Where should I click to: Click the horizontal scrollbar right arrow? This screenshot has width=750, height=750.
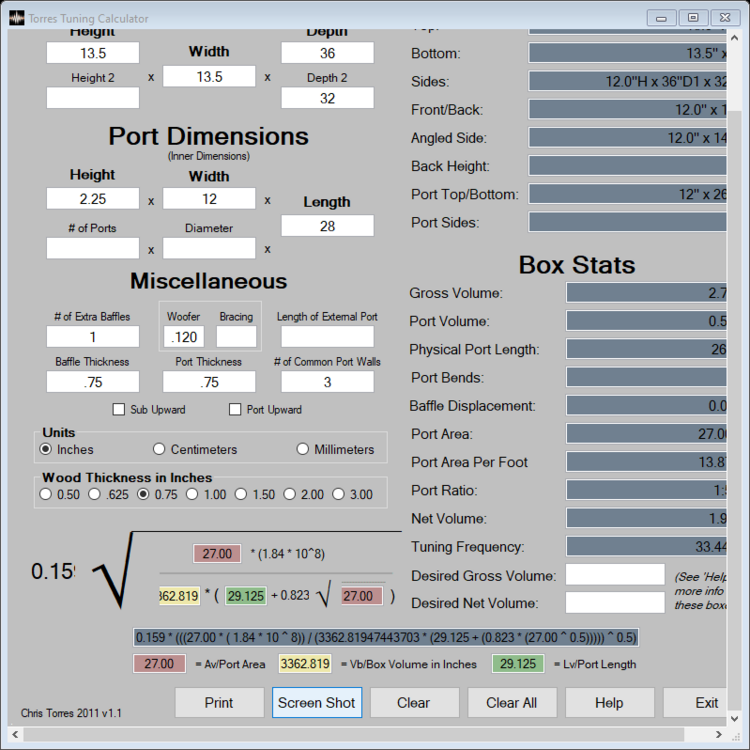pyautogui.click(x=718, y=734)
